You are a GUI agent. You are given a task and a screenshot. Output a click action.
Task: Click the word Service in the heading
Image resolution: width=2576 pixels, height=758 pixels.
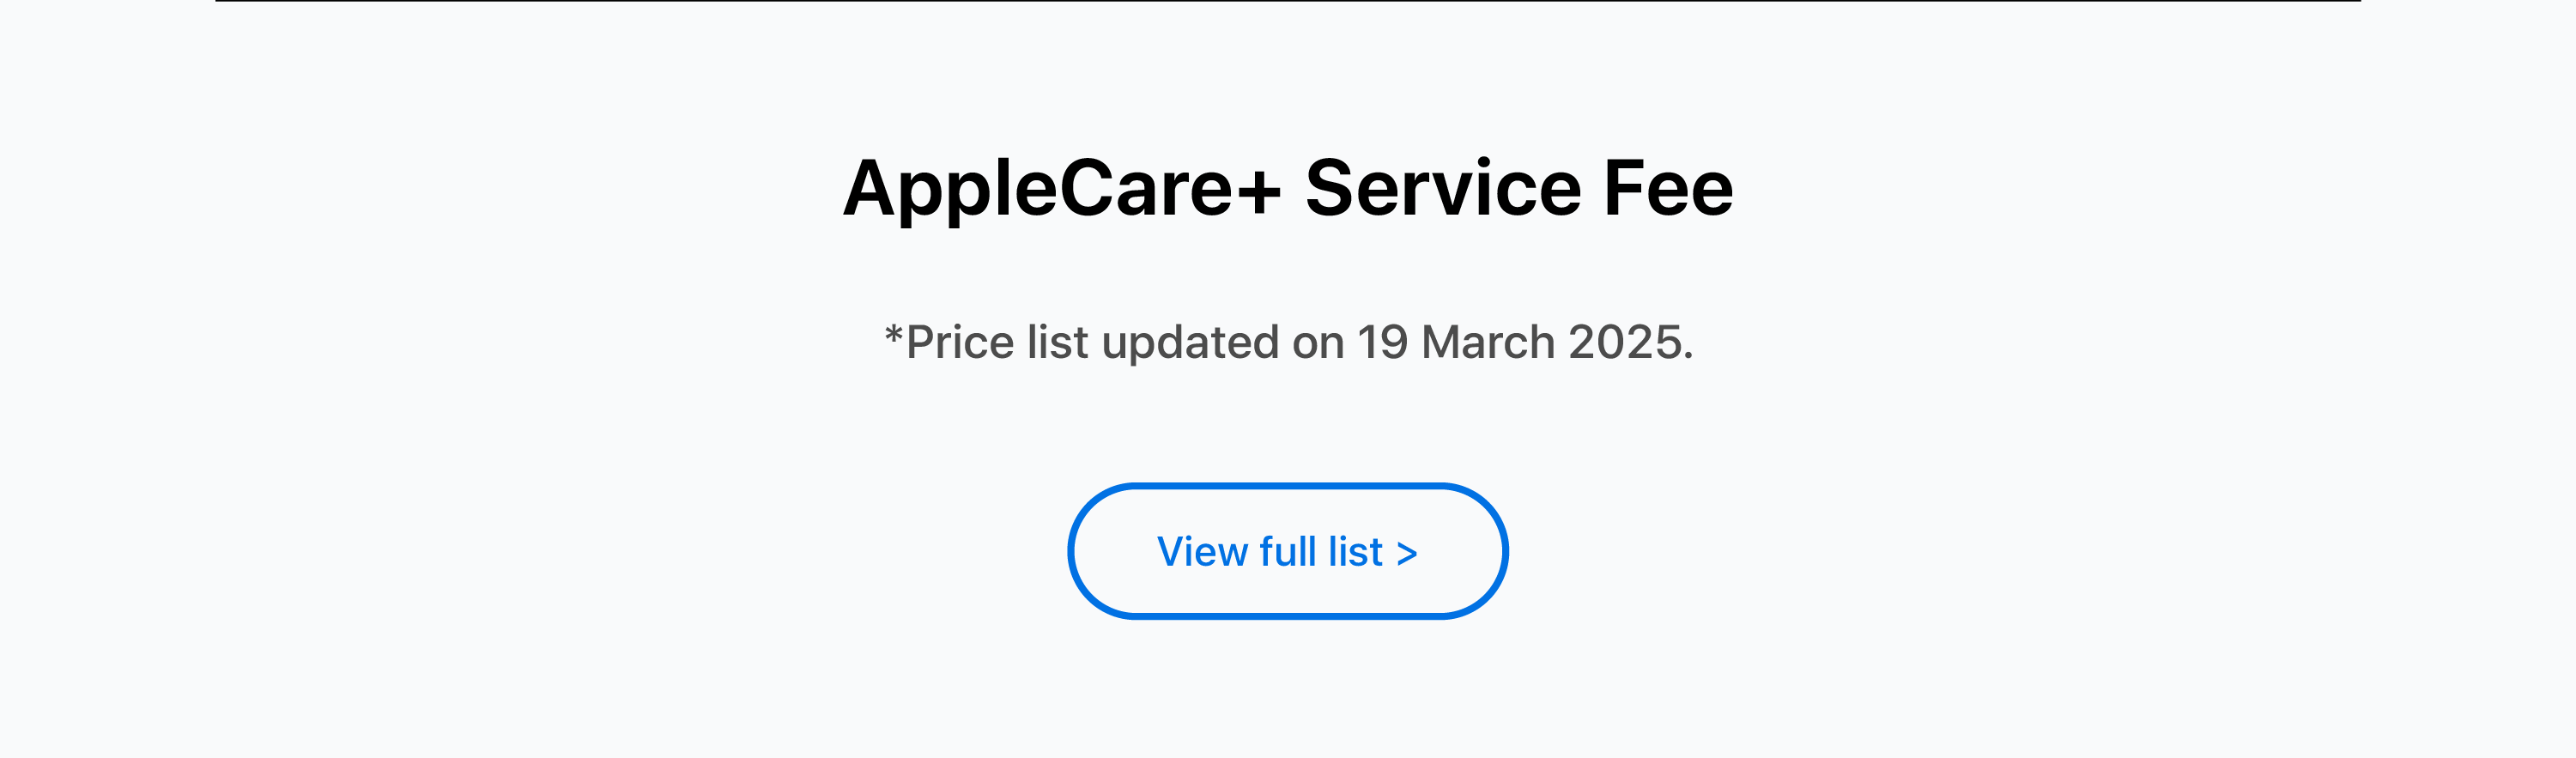point(1443,188)
